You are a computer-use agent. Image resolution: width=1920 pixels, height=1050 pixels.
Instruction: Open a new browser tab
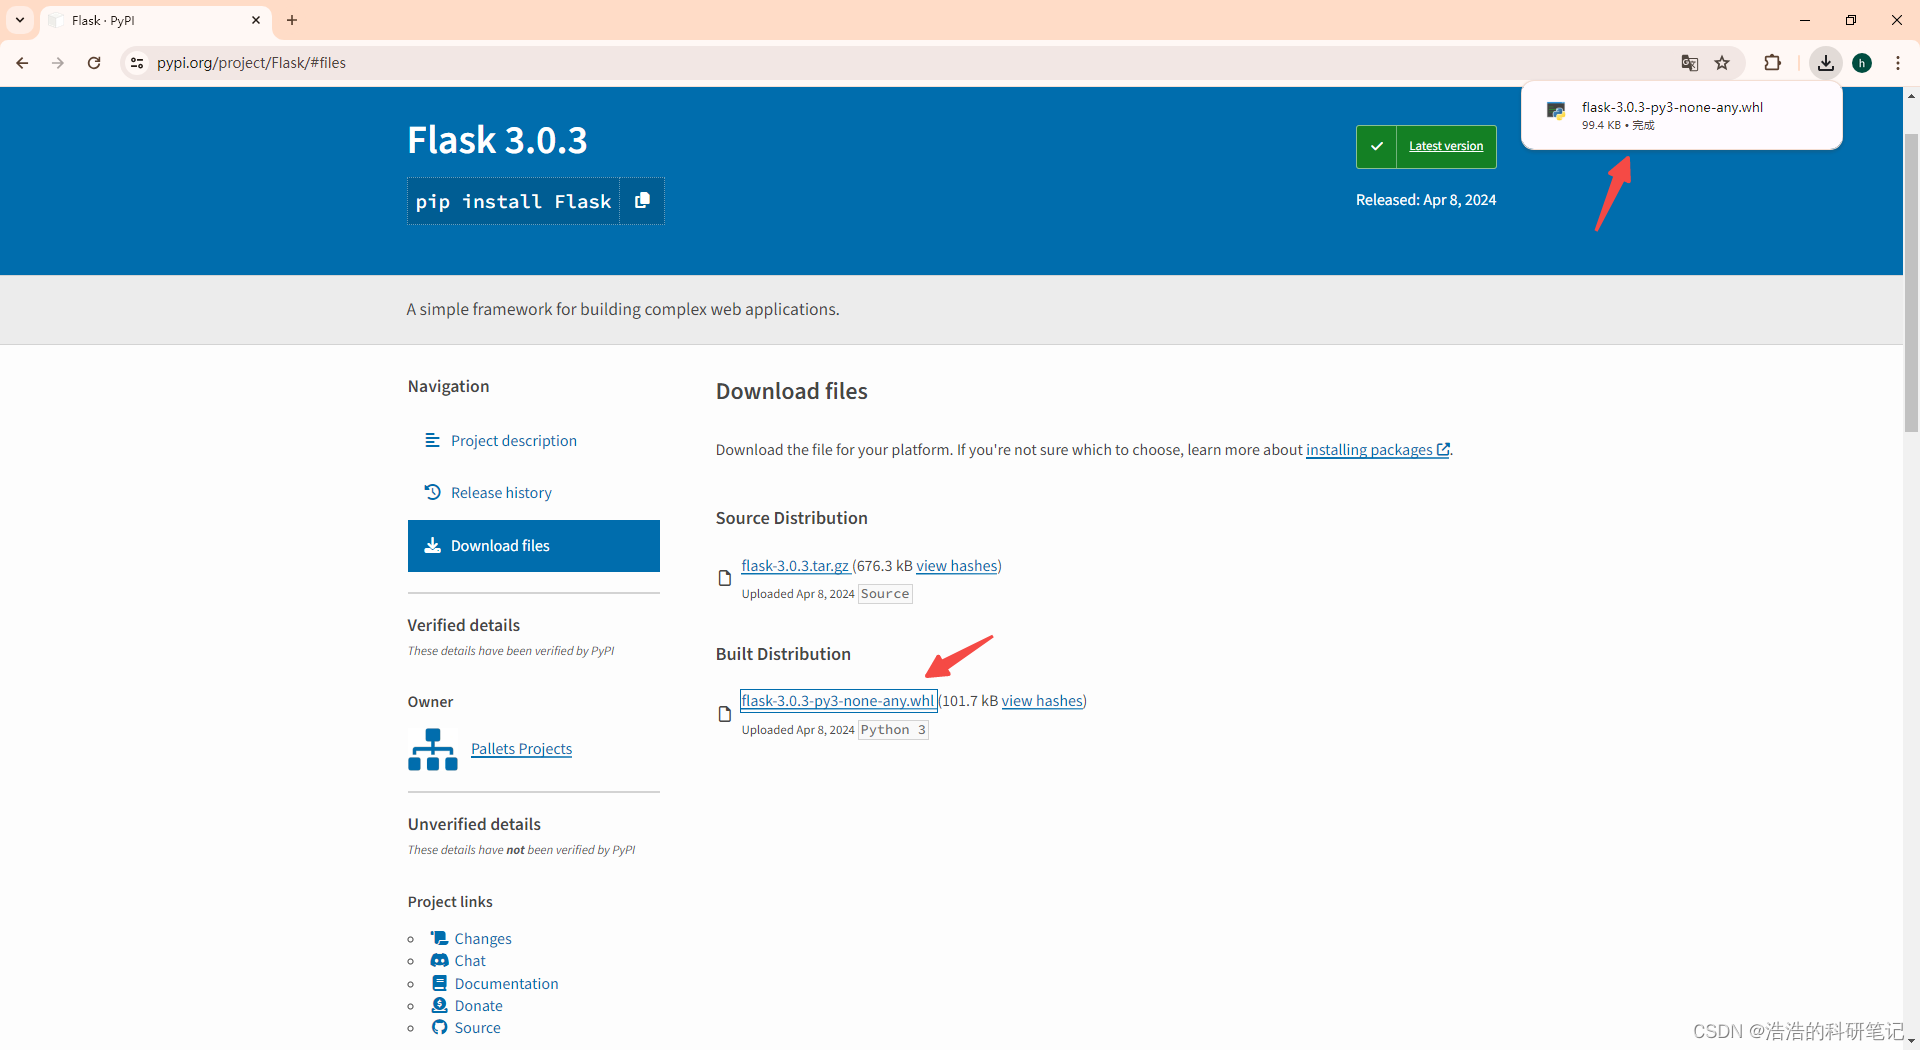click(x=292, y=20)
